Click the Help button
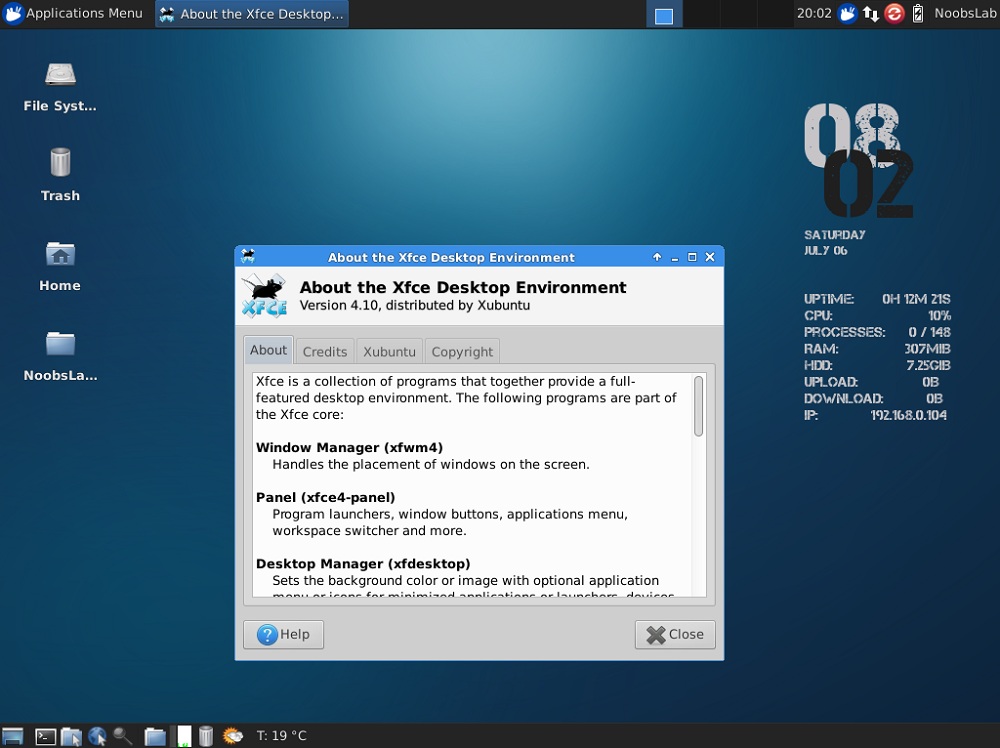 [x=283, y=634]
